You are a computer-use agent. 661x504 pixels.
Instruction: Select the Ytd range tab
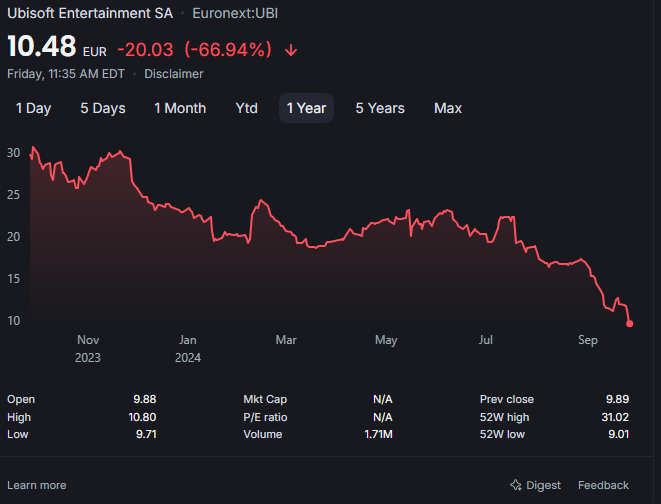tap(247, 108)
